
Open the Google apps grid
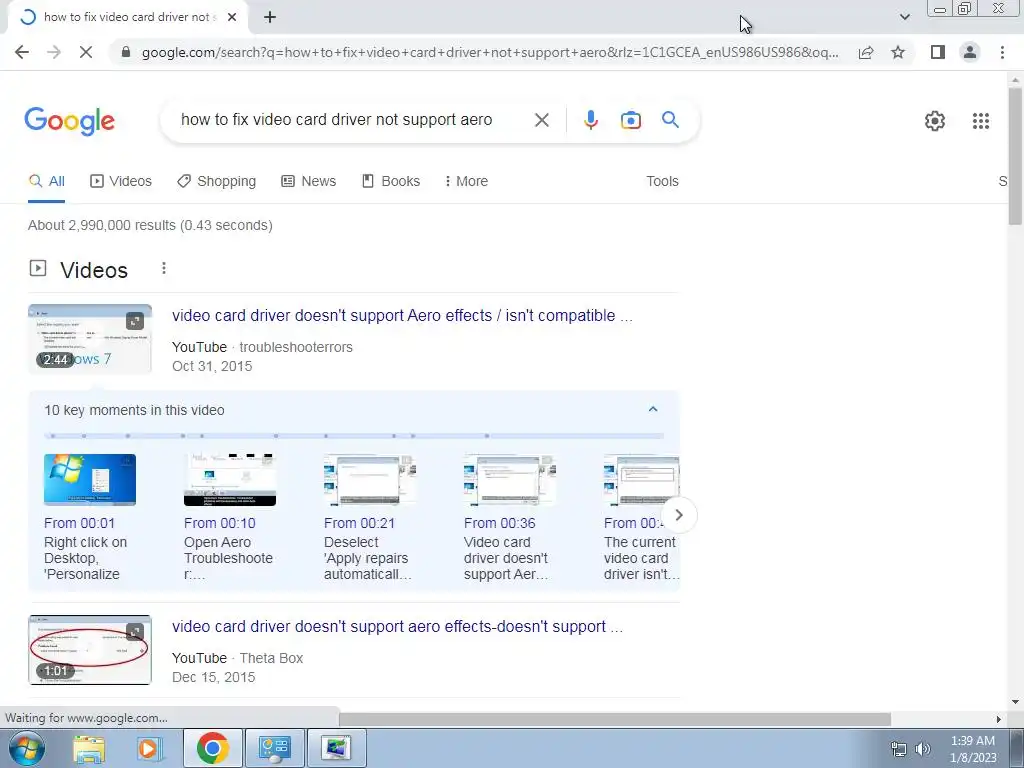(x=980, y=121)
